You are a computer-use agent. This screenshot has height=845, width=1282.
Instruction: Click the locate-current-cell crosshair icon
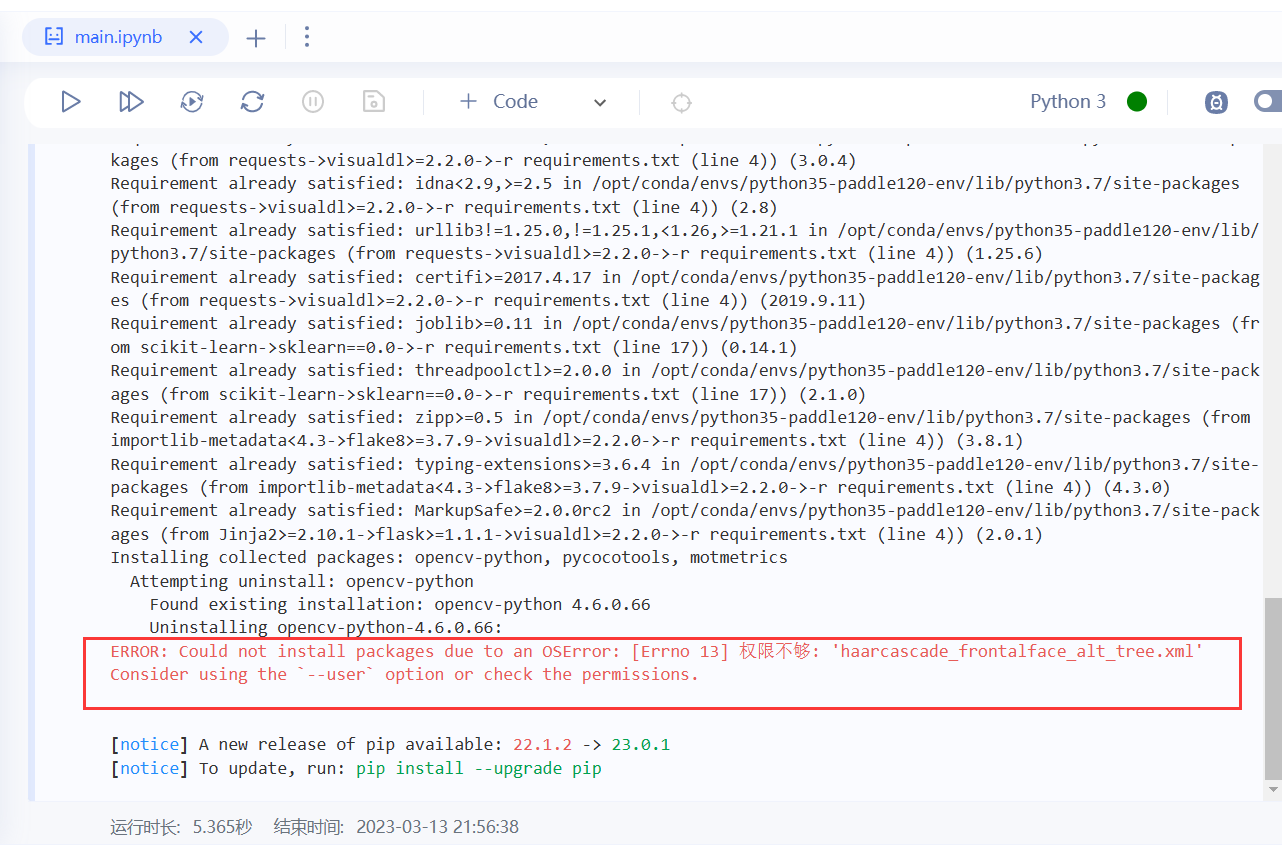click(681, 101)
